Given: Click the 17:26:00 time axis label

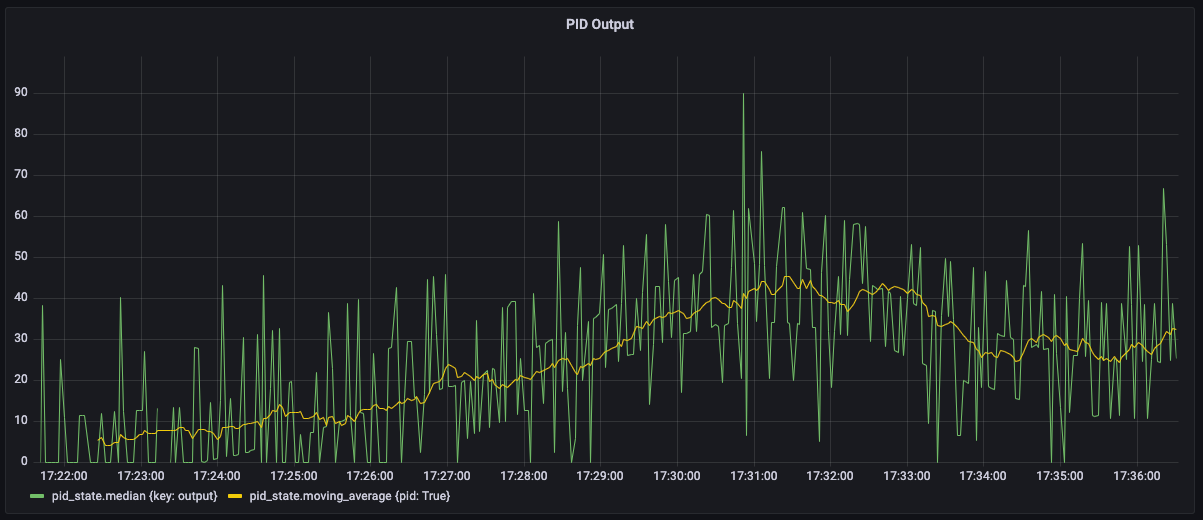Looking at the screenshot, I should click(x=370, y=476).
